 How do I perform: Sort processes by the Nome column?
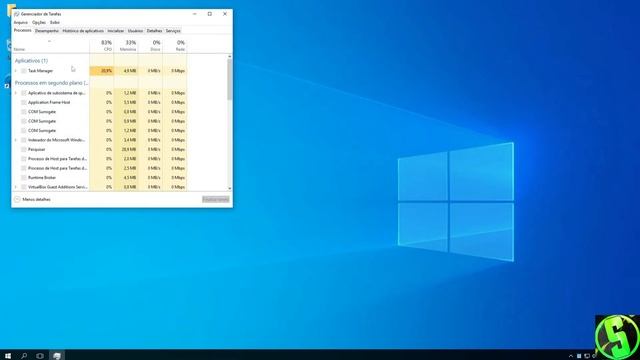(x=51, y=45)
